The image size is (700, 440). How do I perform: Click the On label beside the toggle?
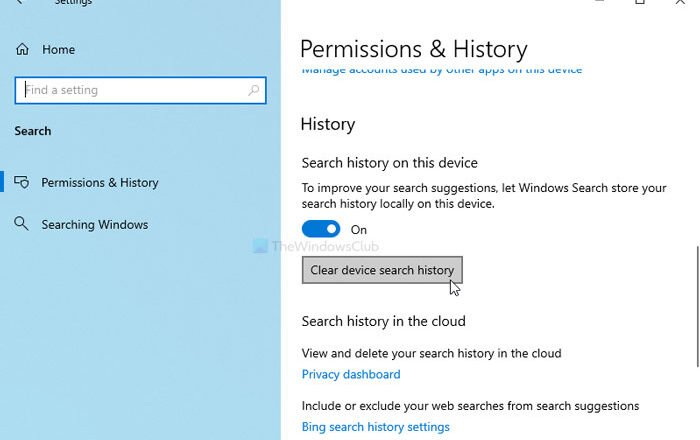point(359,230)
